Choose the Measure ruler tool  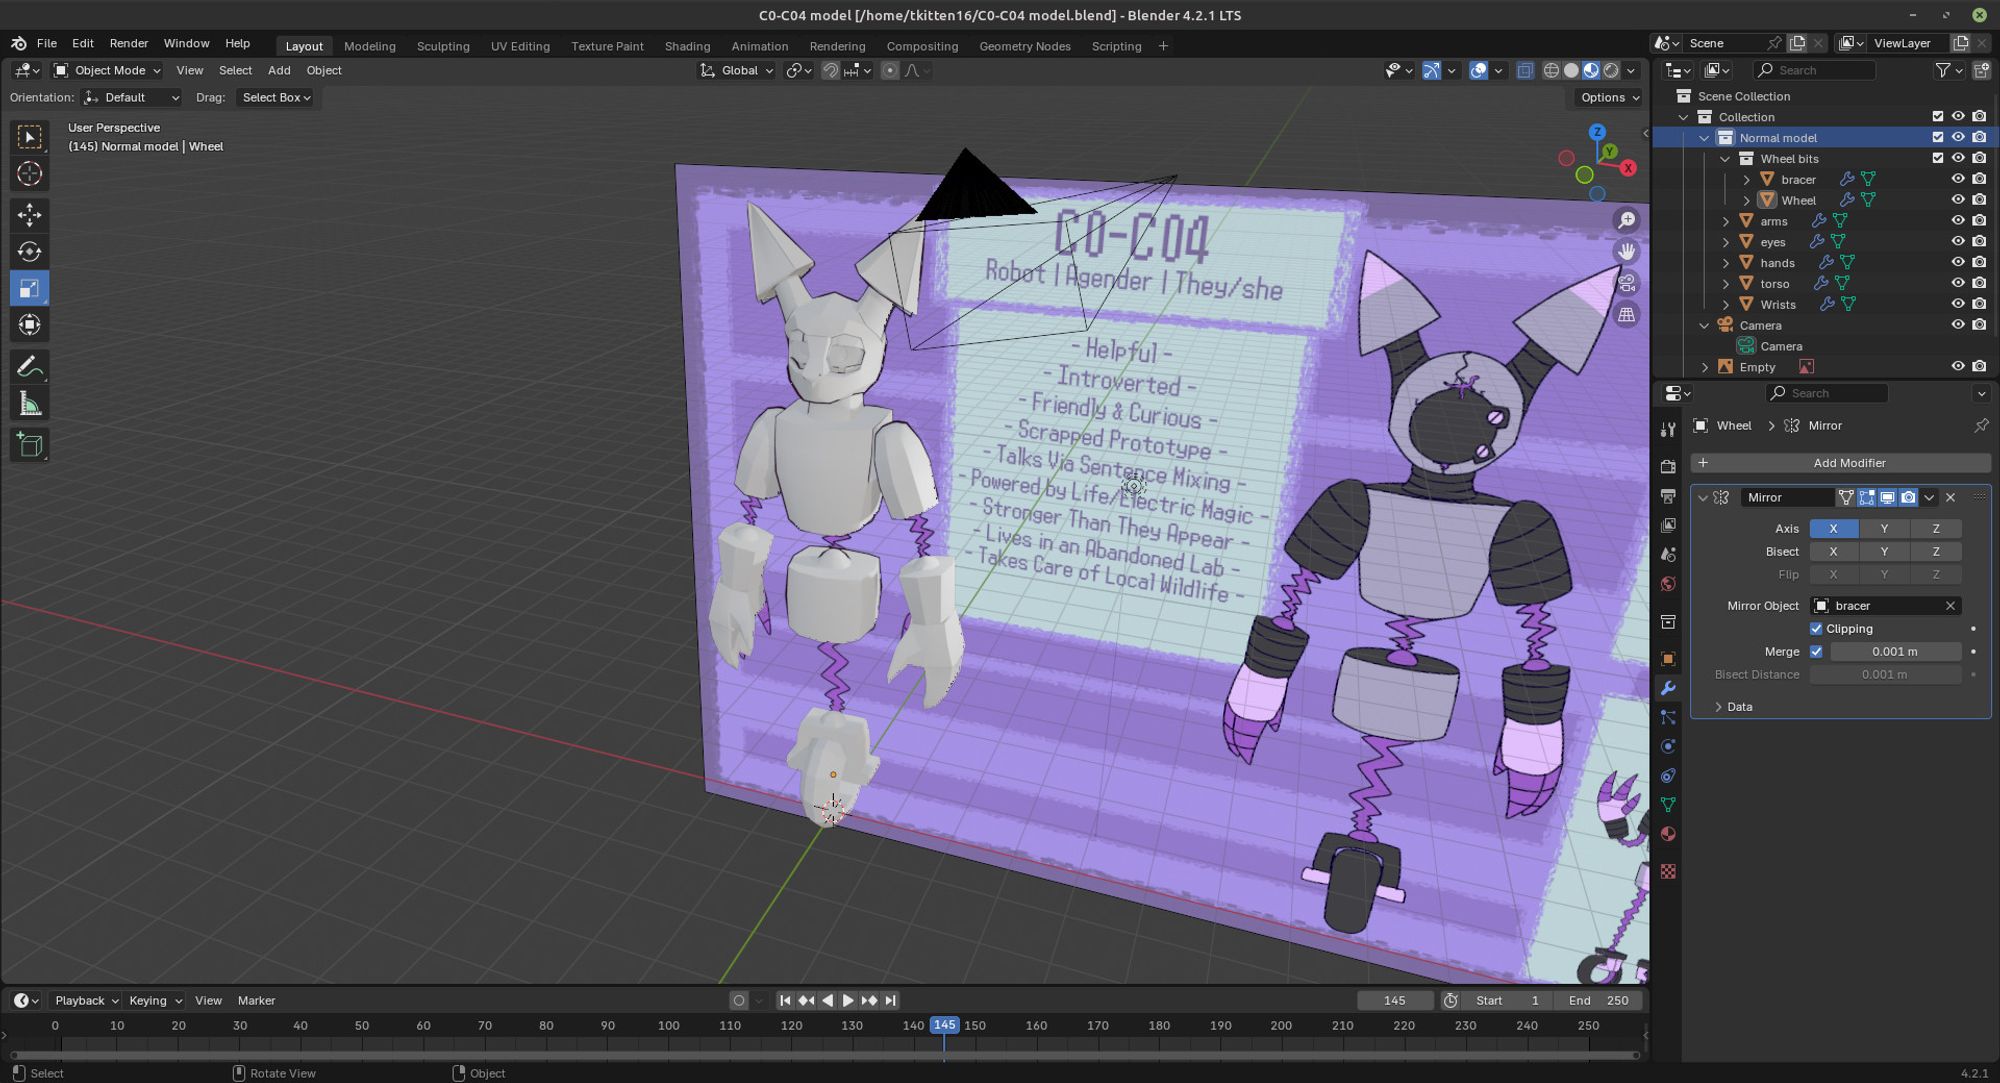click(29, 404)
